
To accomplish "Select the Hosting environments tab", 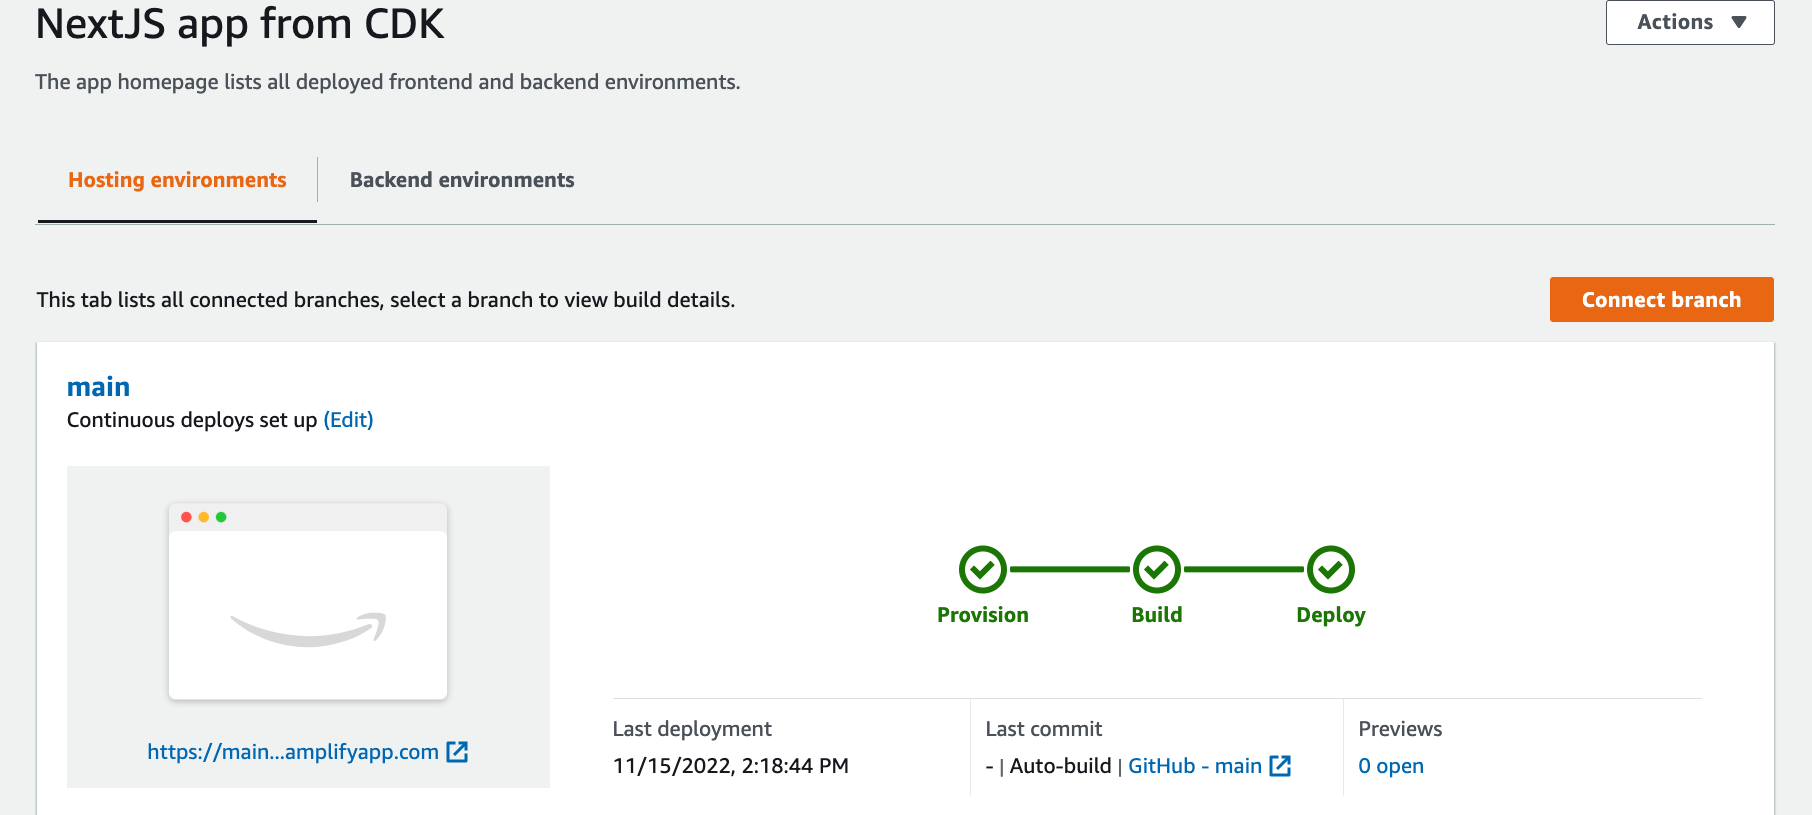I will (x=176, y=180).
